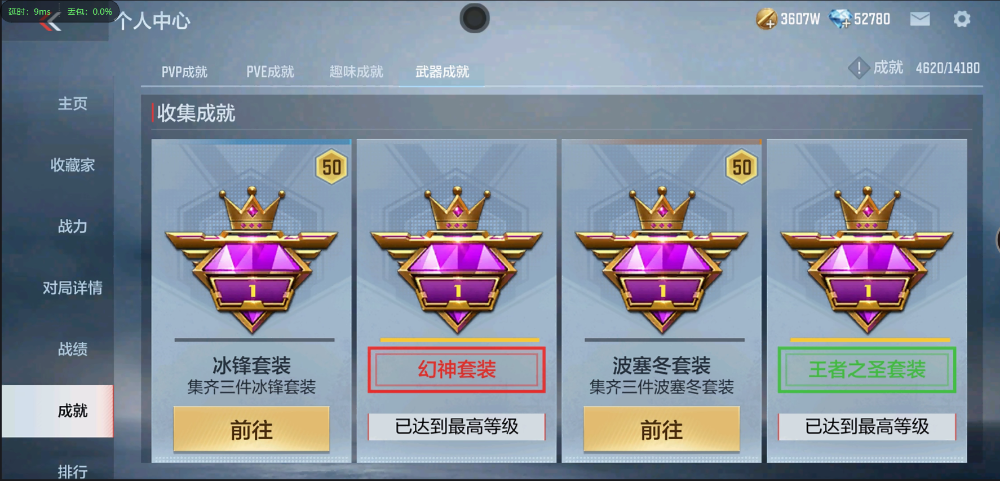The width and height of the screenshot is (1000, 481).
Task: Click the back arrow icon
Action: [x=50, y=24]
